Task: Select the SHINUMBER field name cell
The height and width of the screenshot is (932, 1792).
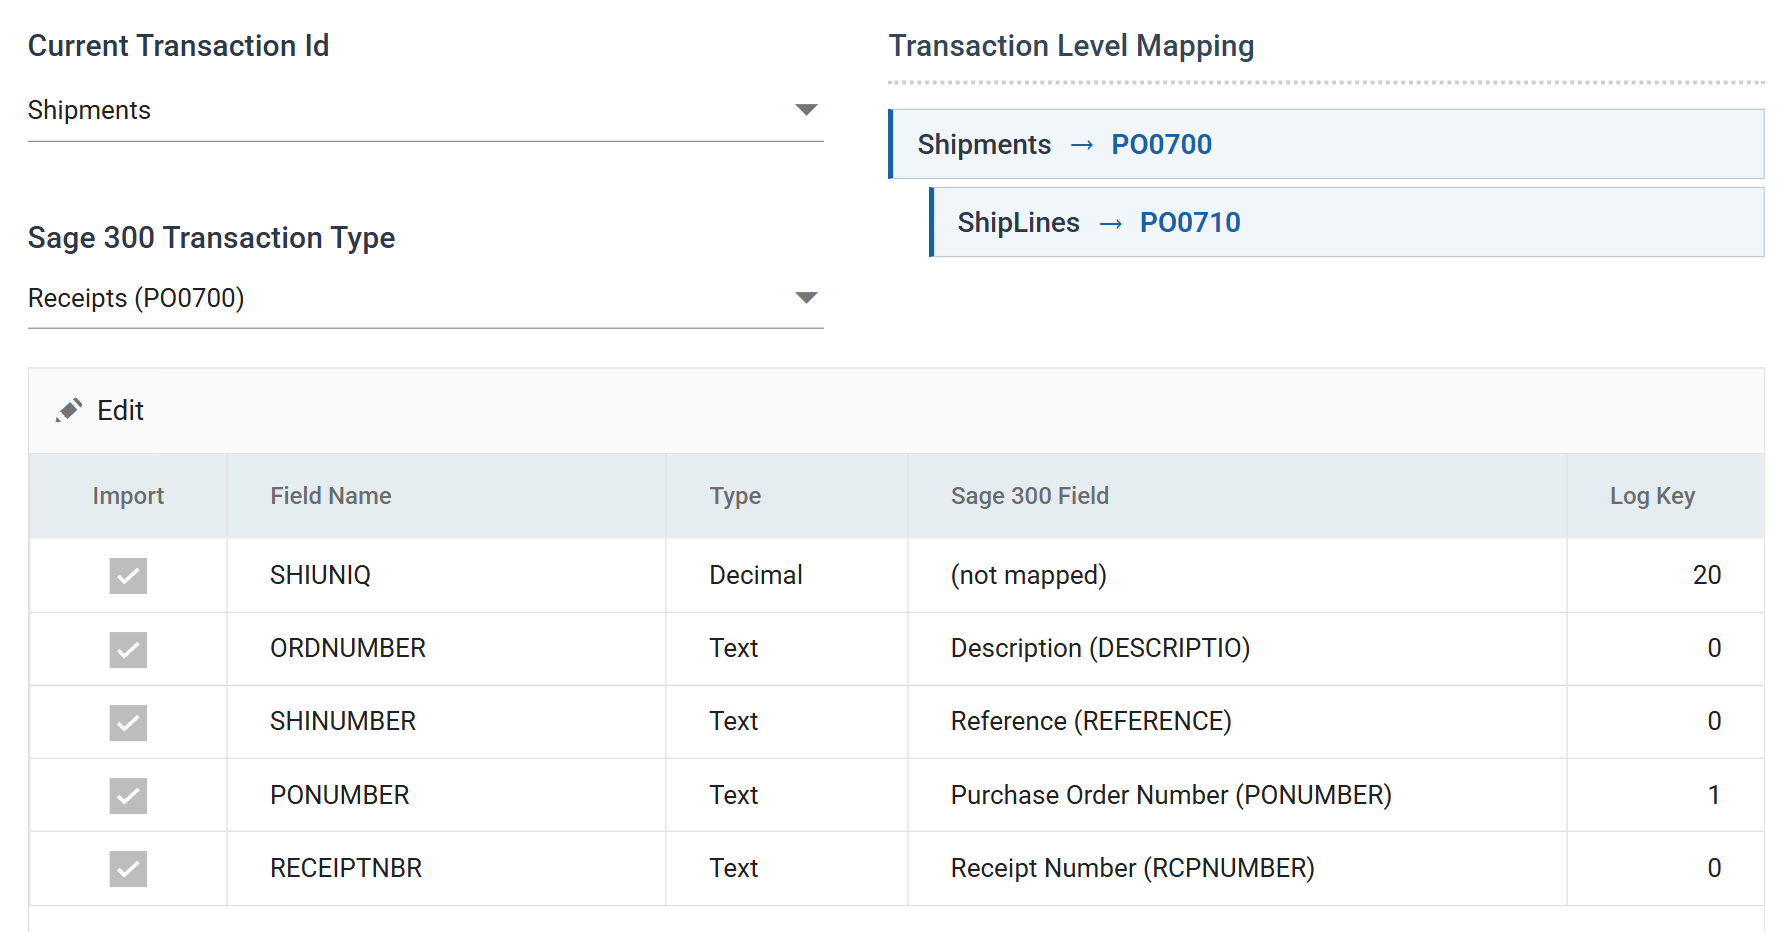Action: (446, 721)
